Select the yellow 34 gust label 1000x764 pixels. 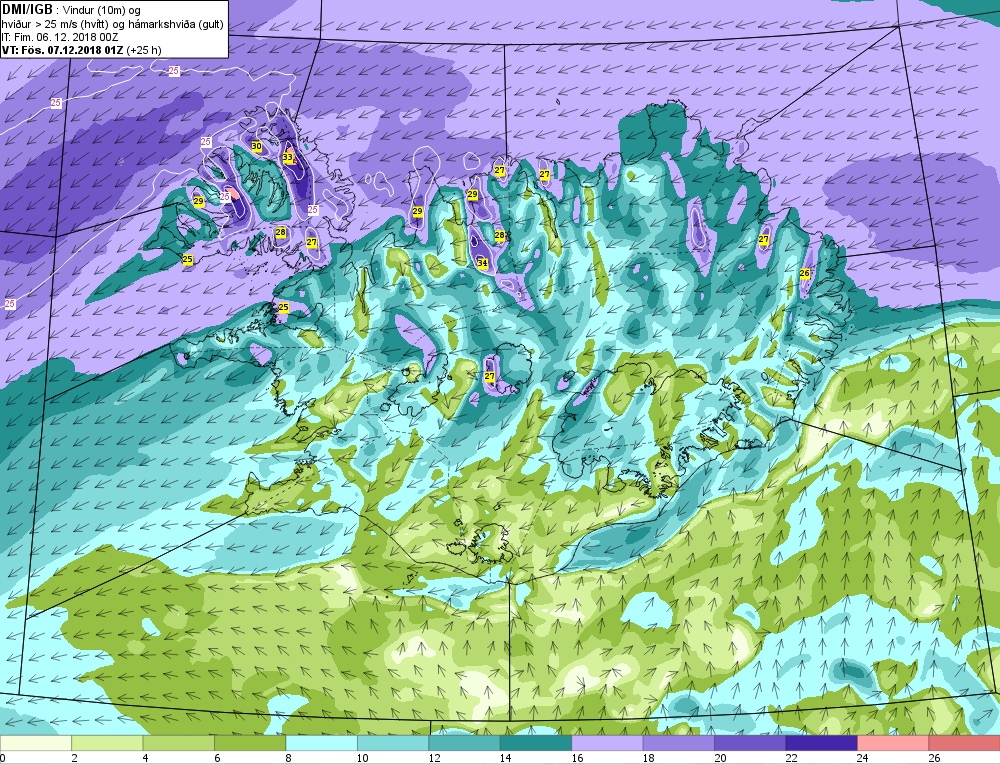tap(483, 263)
